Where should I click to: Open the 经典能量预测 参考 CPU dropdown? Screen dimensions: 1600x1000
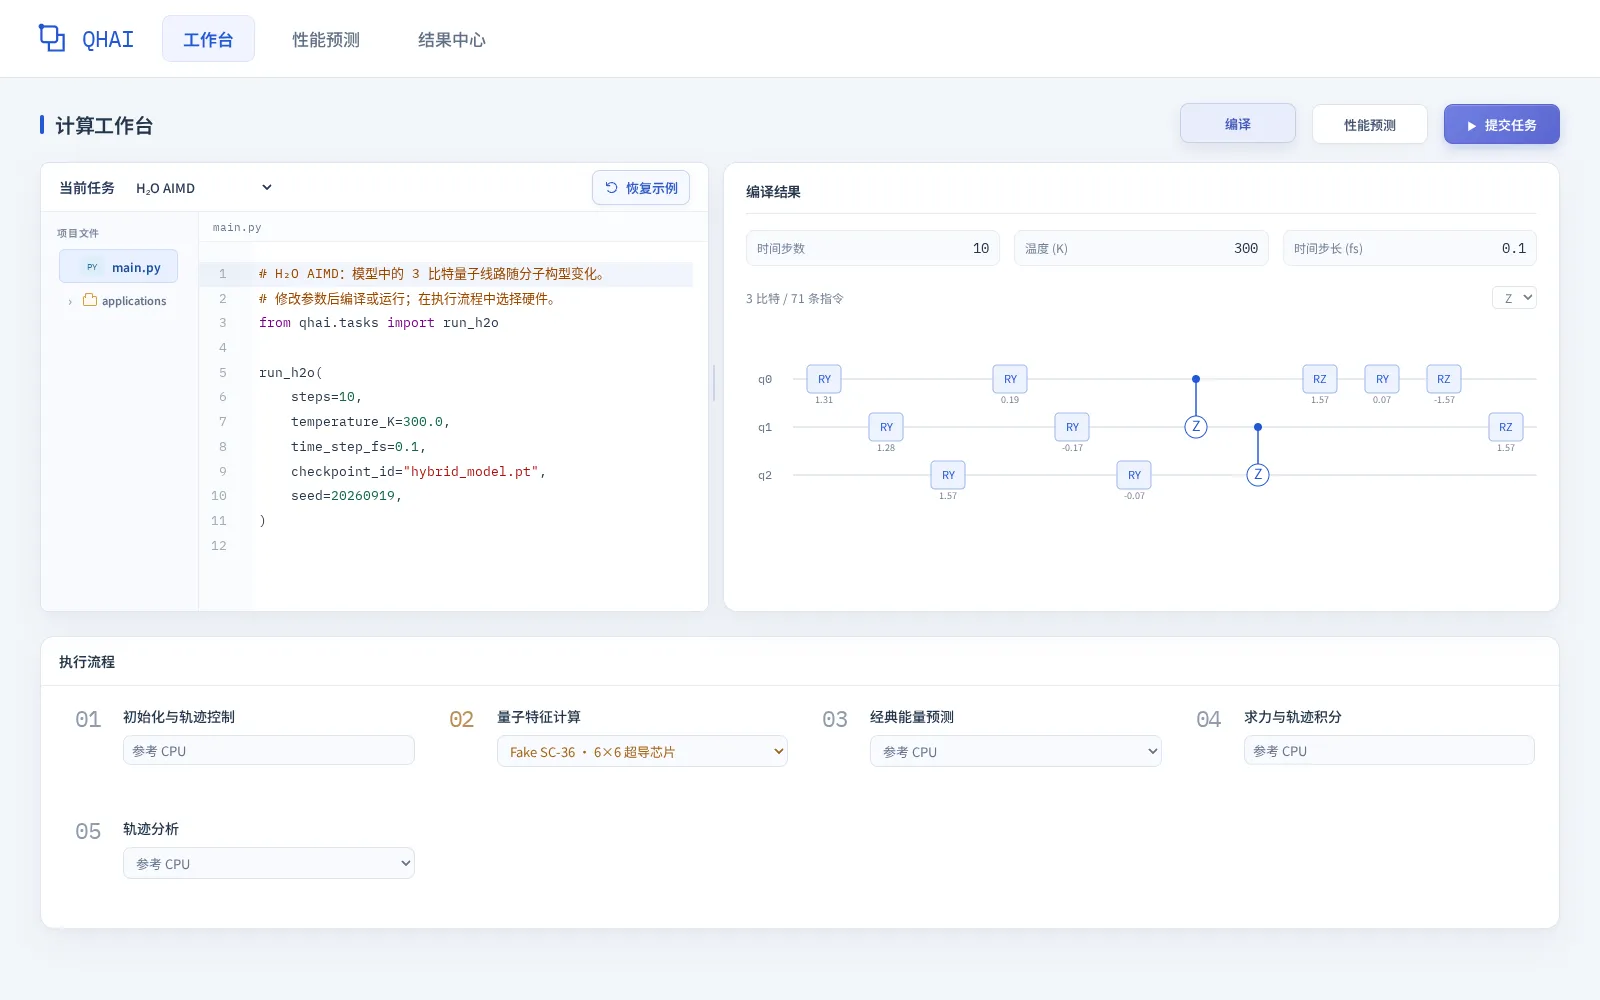1015,752
